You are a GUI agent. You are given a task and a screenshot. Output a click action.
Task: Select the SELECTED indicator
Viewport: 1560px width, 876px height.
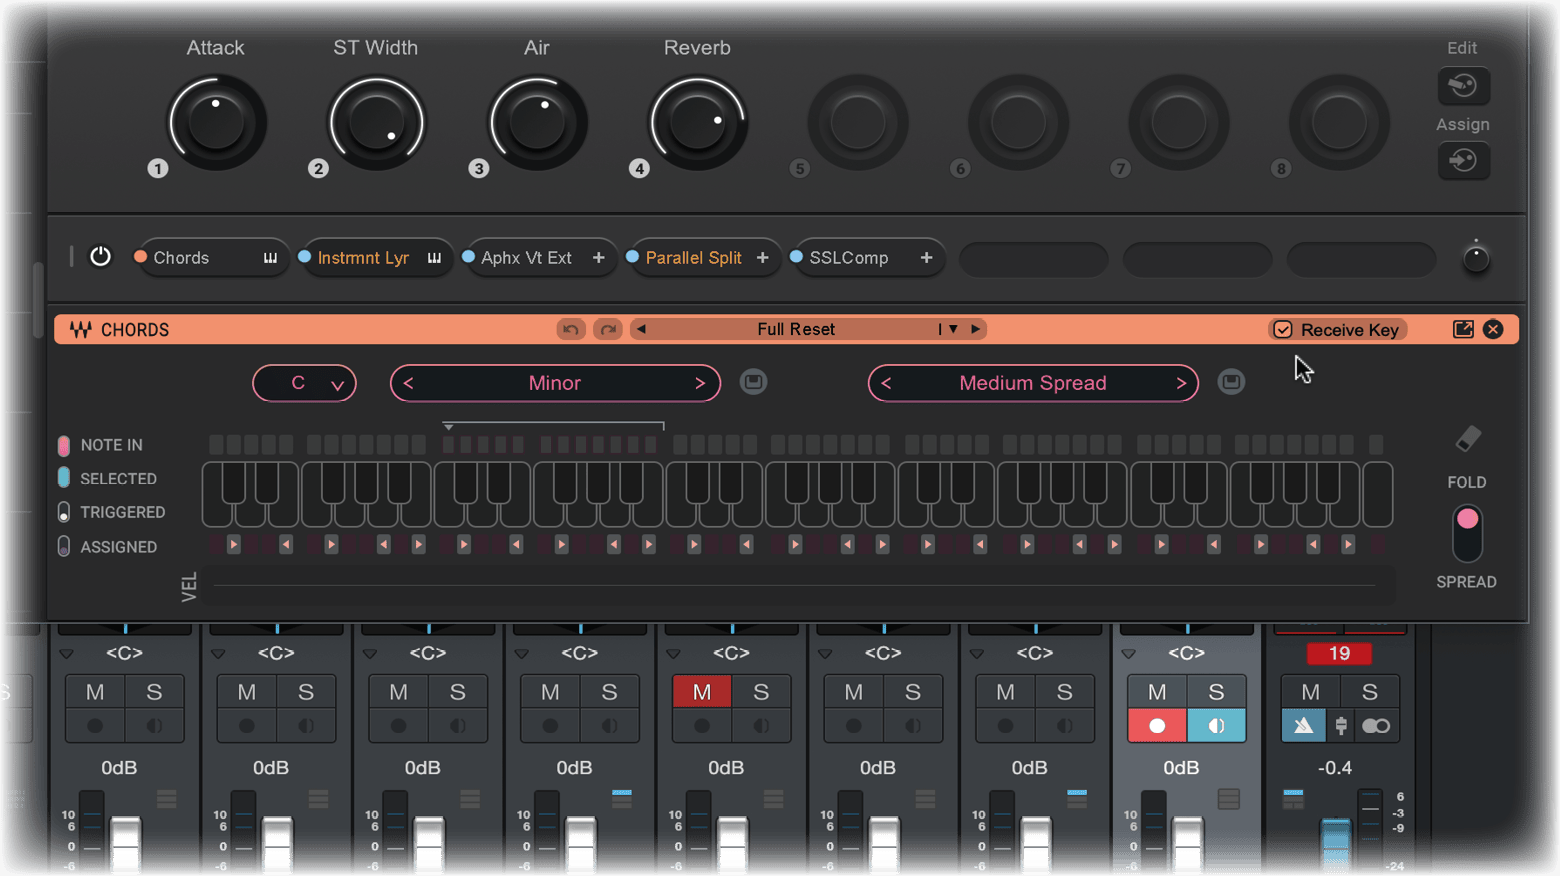point(64,478)
